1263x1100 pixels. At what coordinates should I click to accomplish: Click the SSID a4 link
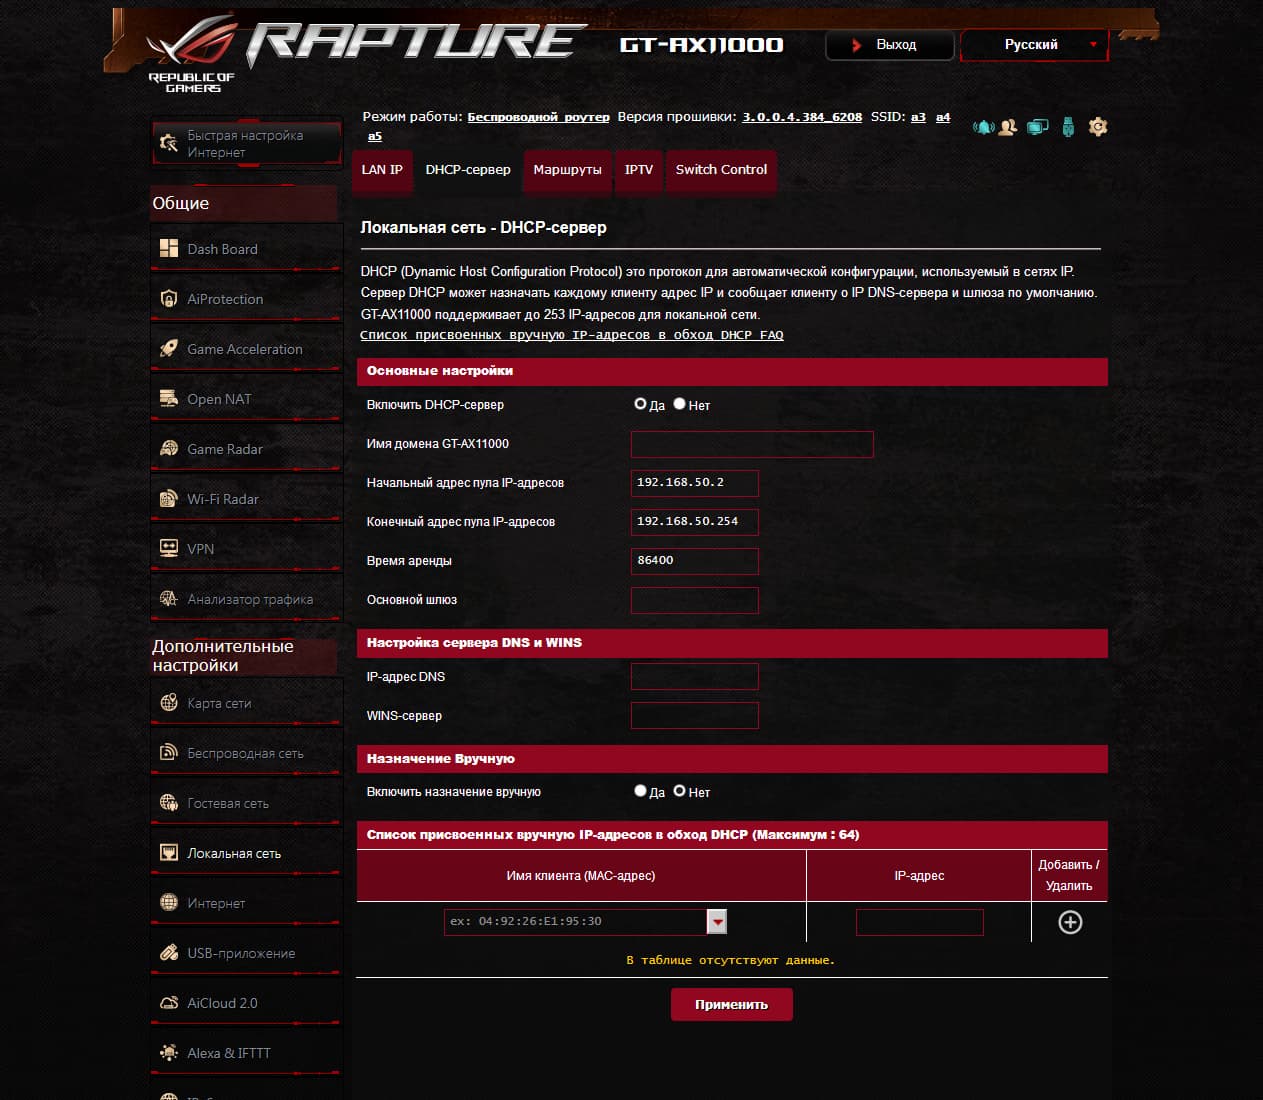coord(943,117)
